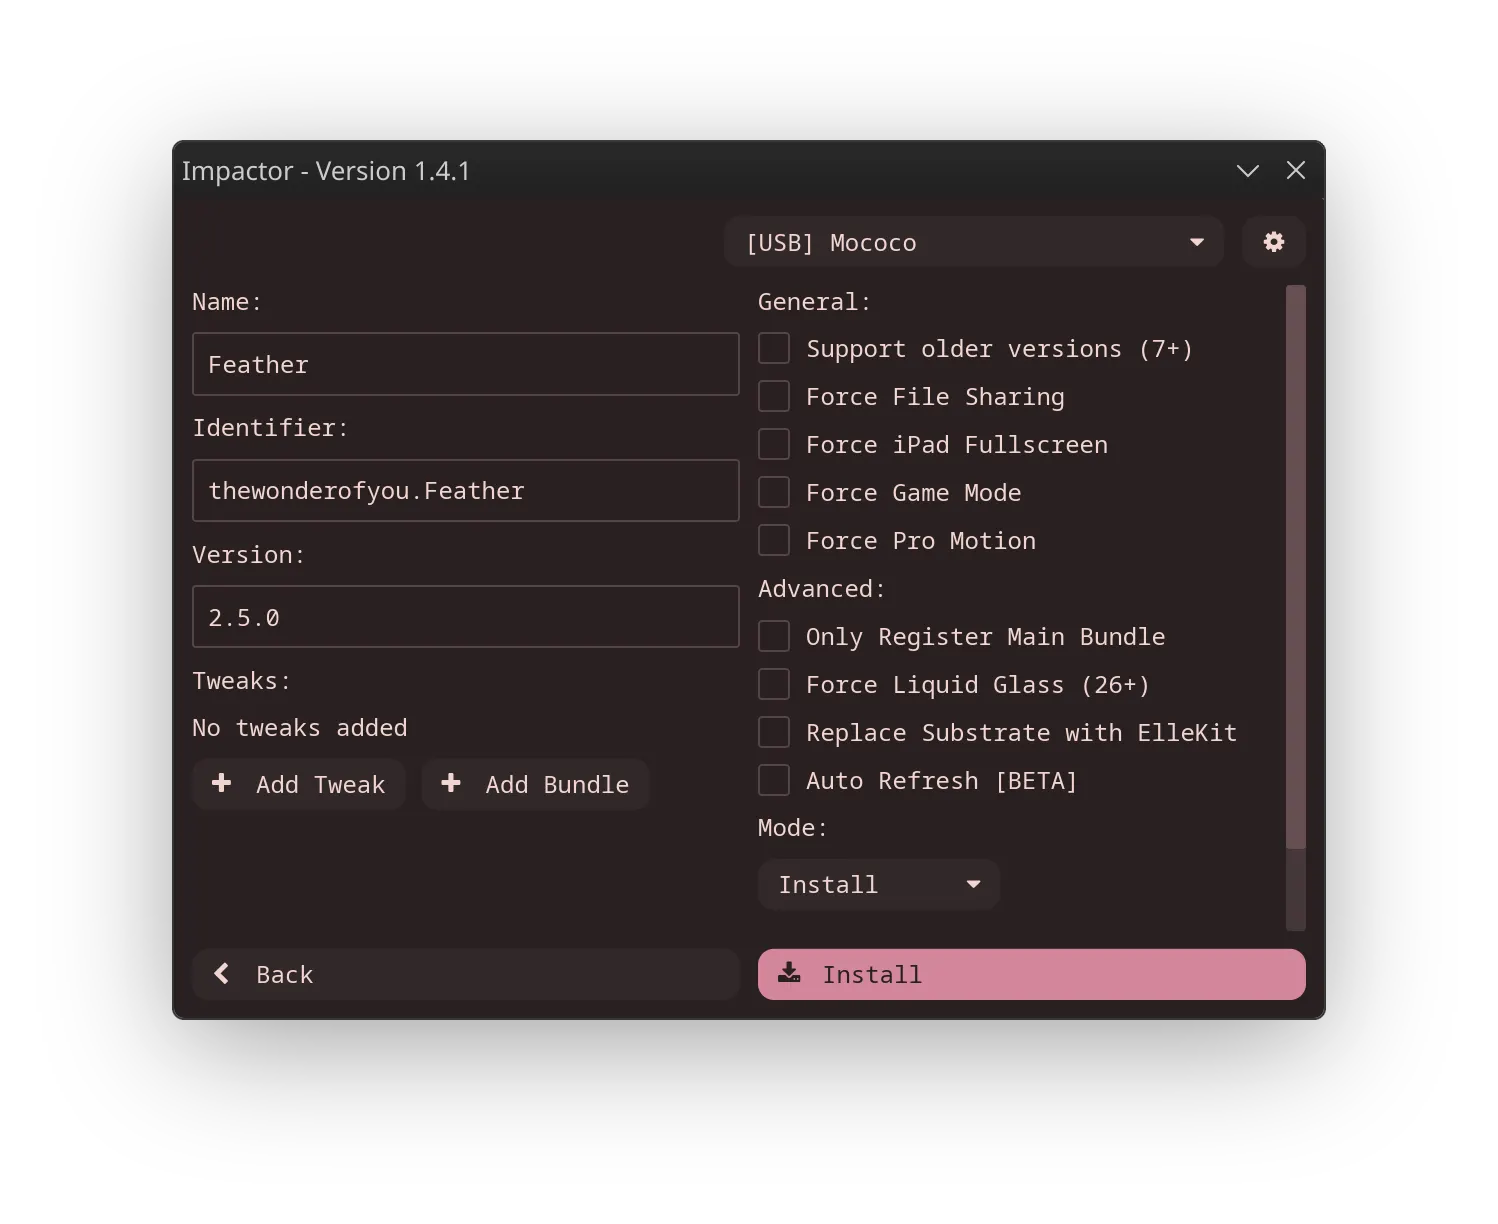
Task: Collapse window using the title bar chevron
Action: pyautogui.click(x=1247, y=171)
